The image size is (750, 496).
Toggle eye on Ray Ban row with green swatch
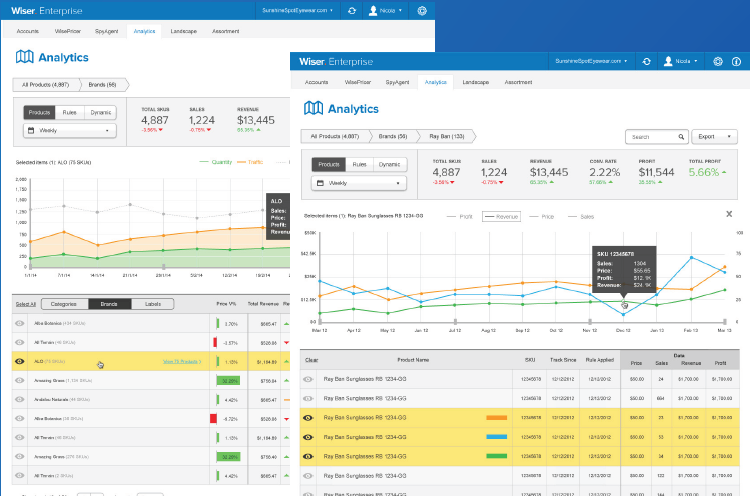[309, 456]
